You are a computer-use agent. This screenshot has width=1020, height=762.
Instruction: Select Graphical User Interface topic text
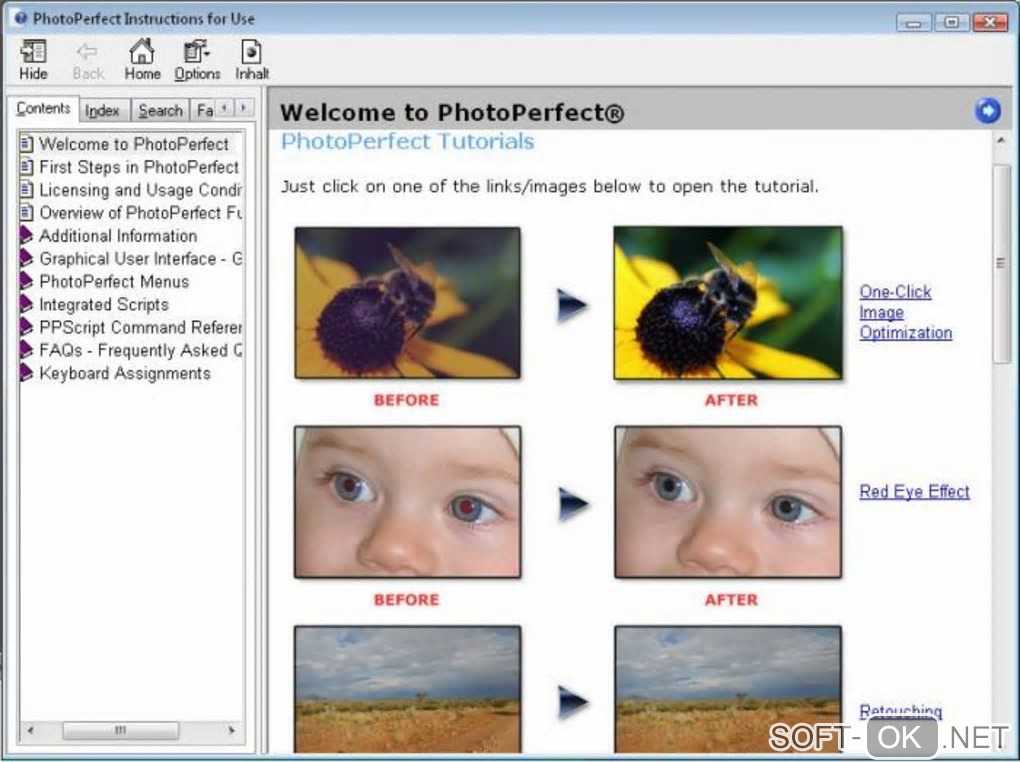coord(141,258)
